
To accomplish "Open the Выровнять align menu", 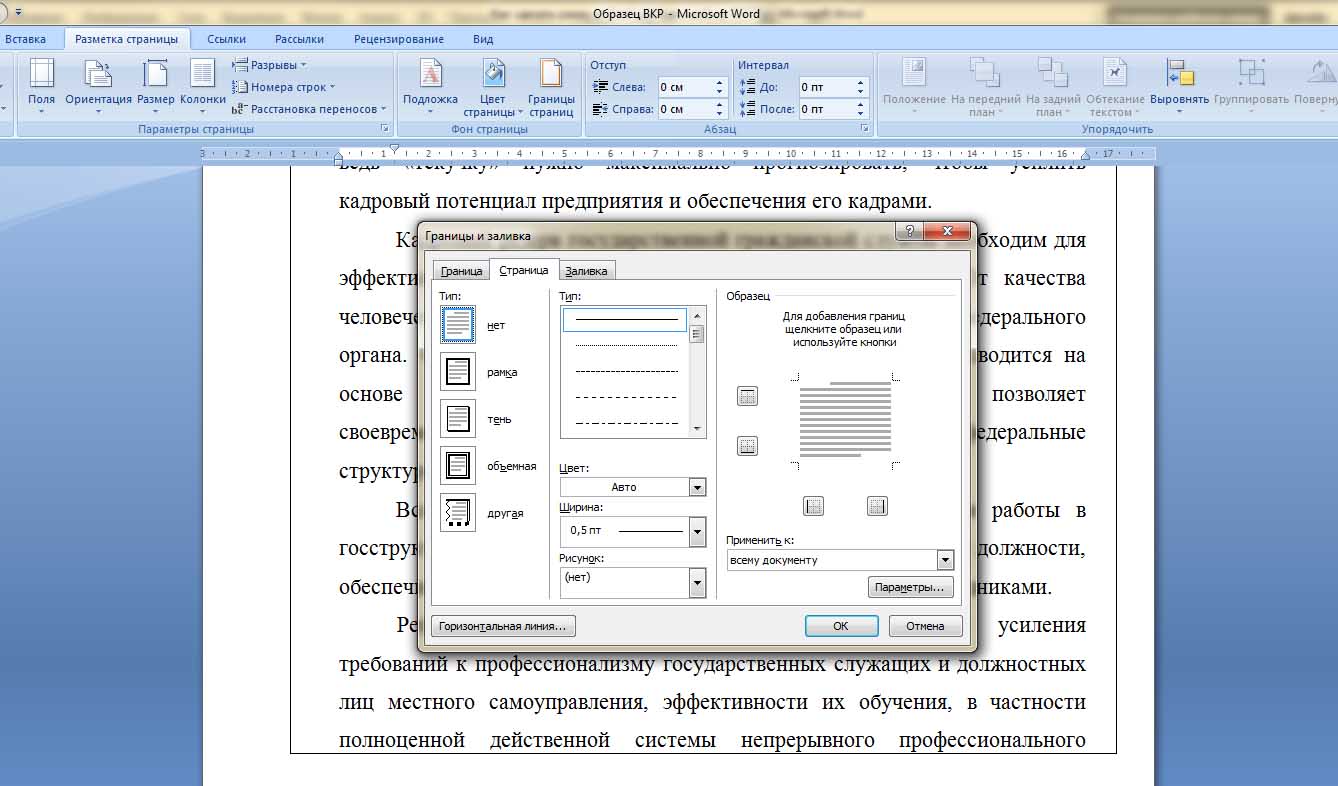I will (1179, 86).
